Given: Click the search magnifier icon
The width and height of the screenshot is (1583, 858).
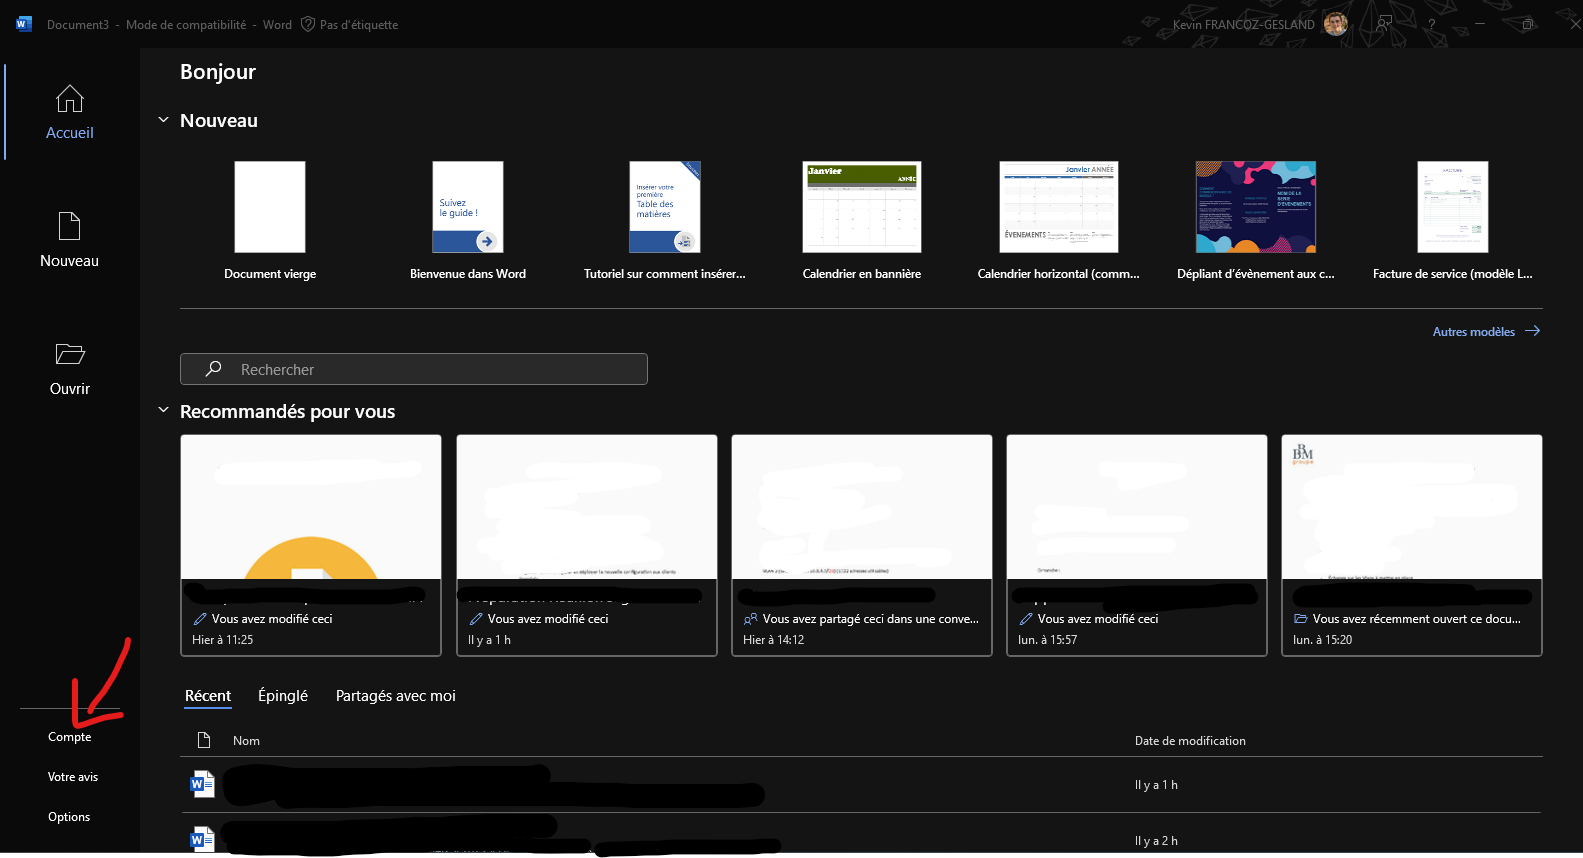Looking at the screenshot, I should click(x=213, y=369).
